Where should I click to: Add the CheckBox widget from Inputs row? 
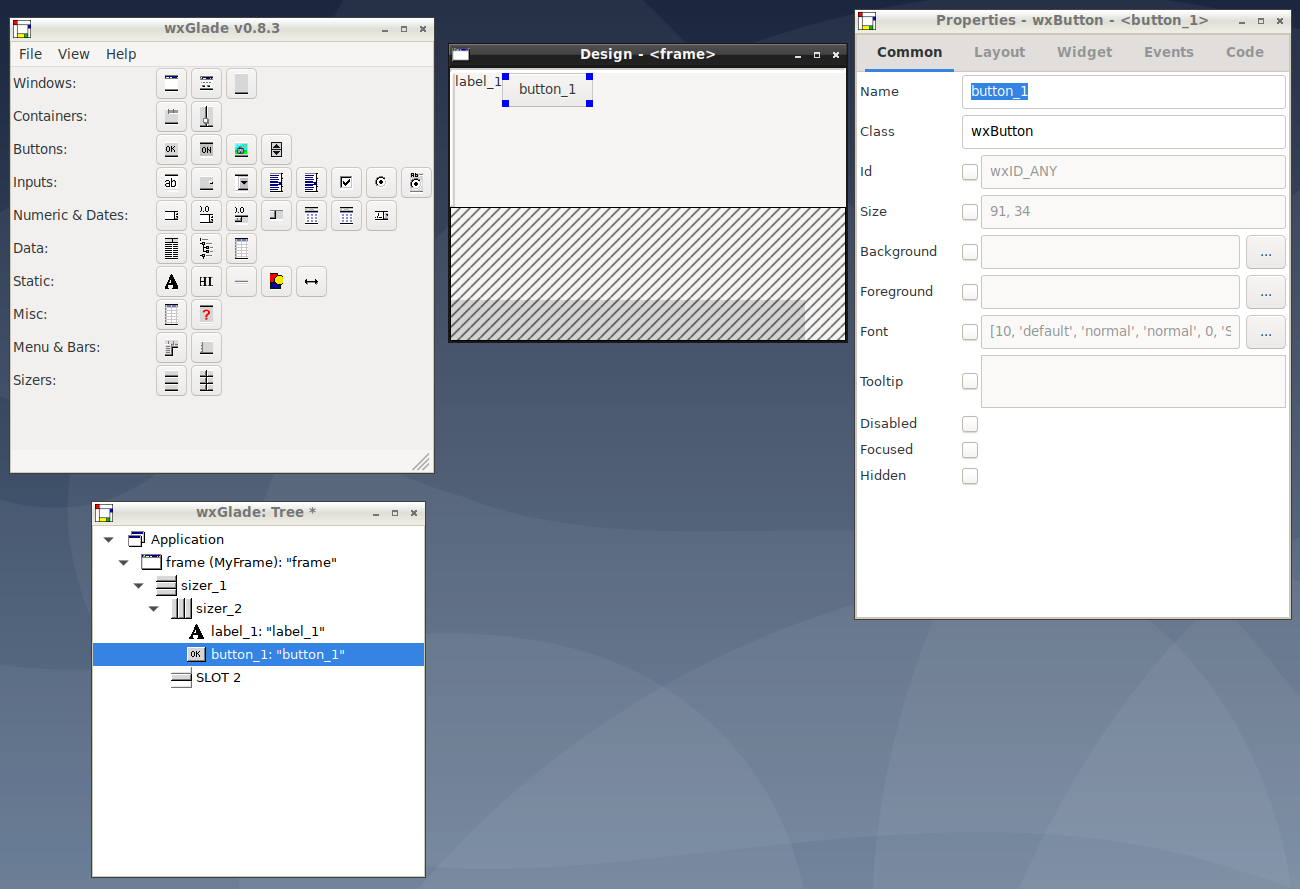pyautogui.click(x=347, y=183)
